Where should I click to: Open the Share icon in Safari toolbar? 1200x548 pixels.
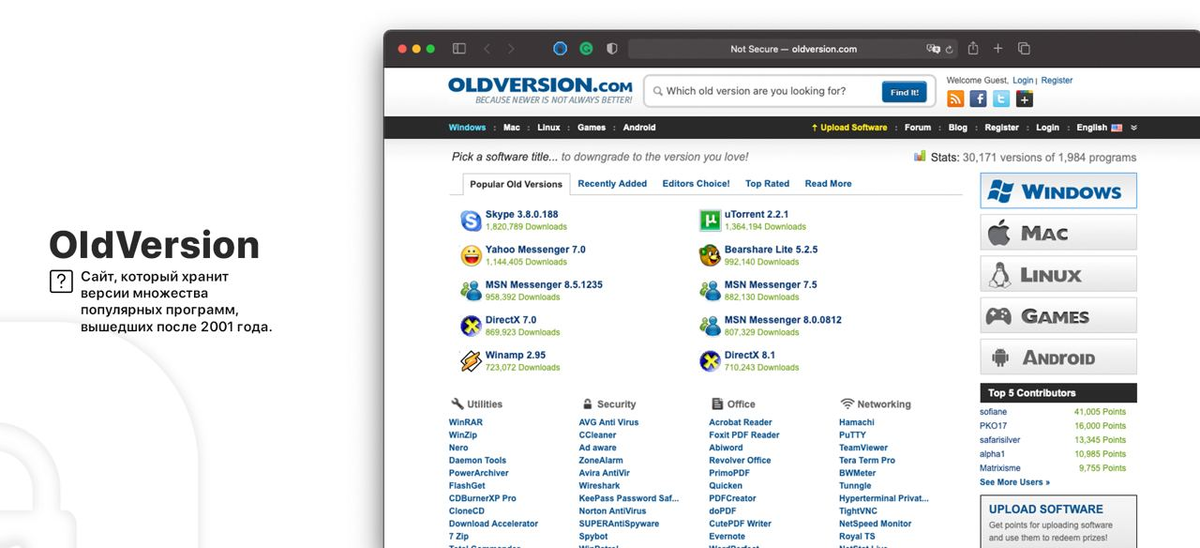point(973,48)
